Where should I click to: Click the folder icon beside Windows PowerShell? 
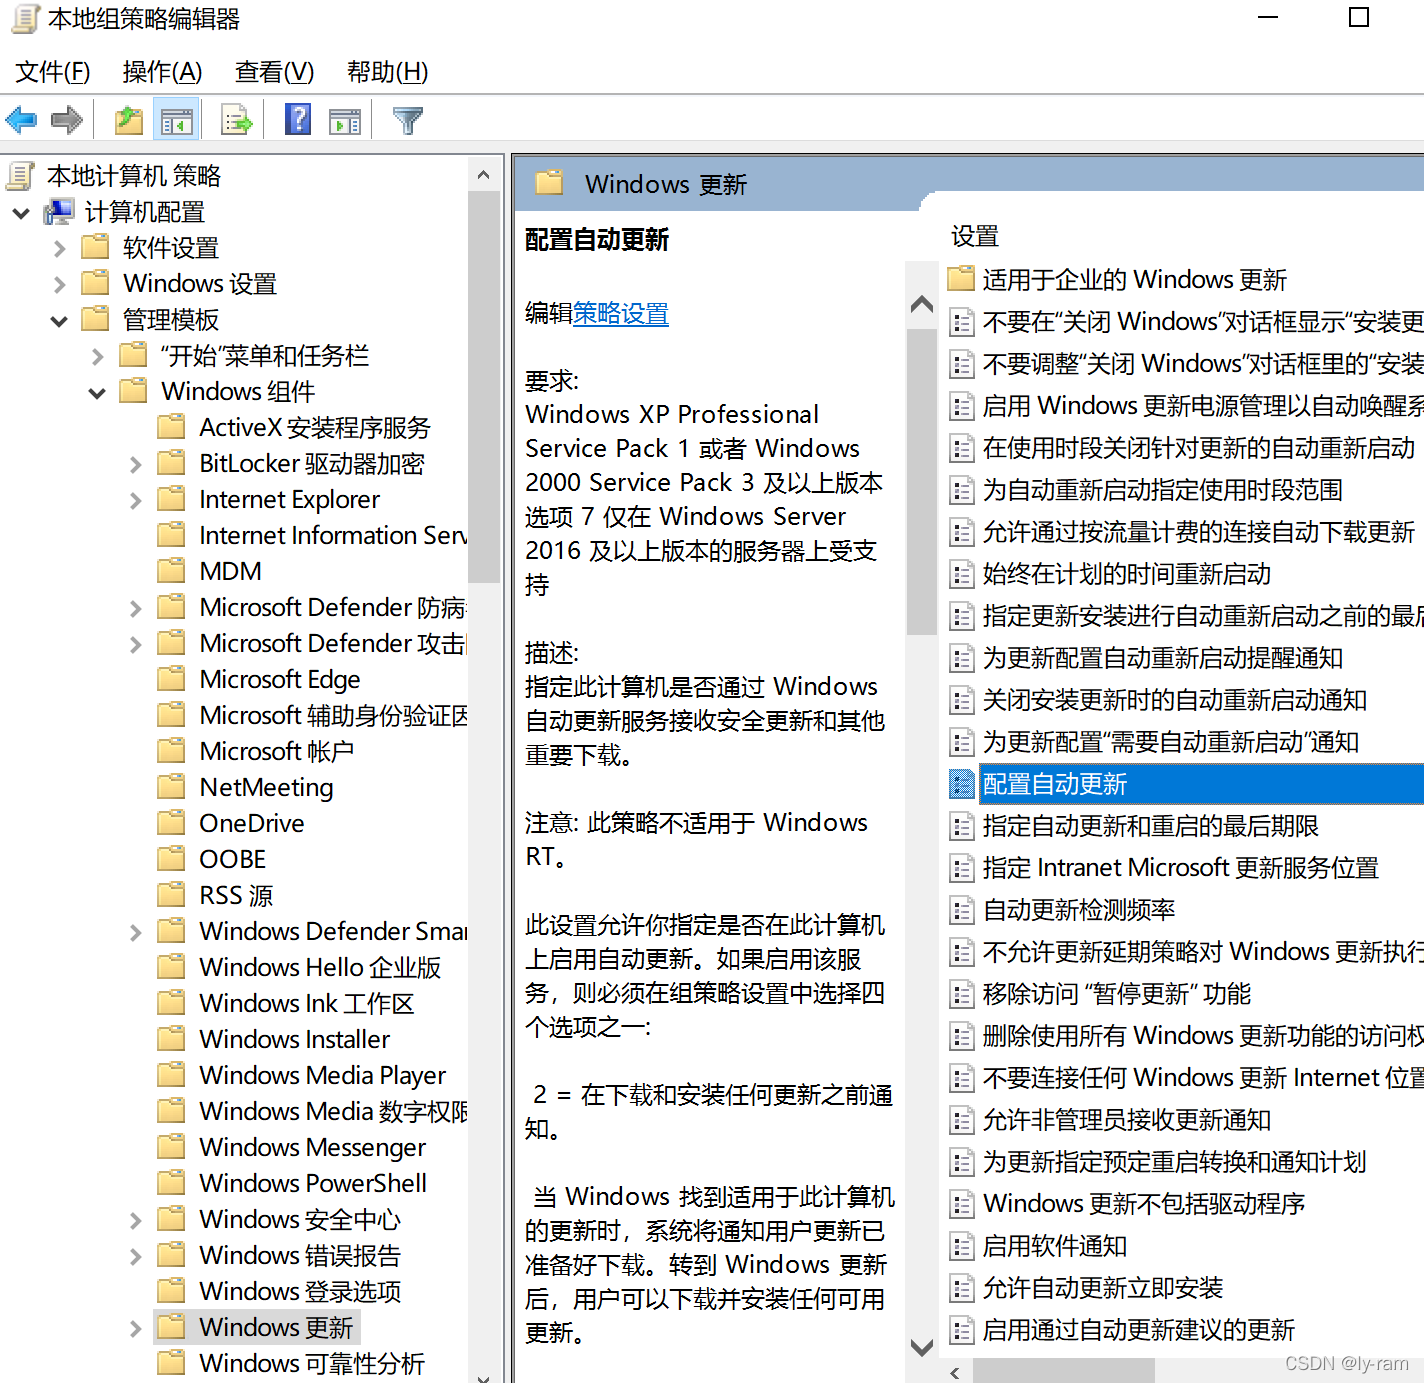172,1183
